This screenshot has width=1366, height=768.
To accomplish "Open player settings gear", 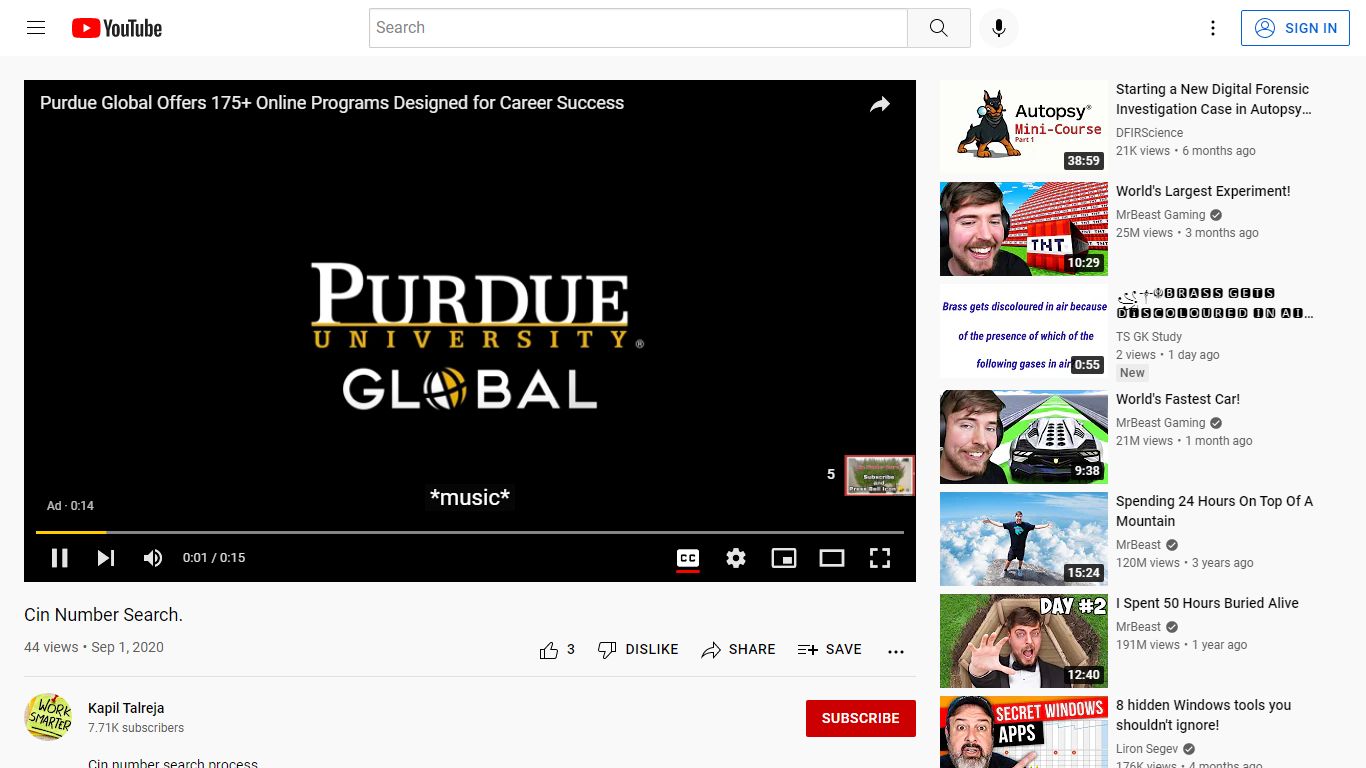I will pyautogui.click(x=736, y=558).
